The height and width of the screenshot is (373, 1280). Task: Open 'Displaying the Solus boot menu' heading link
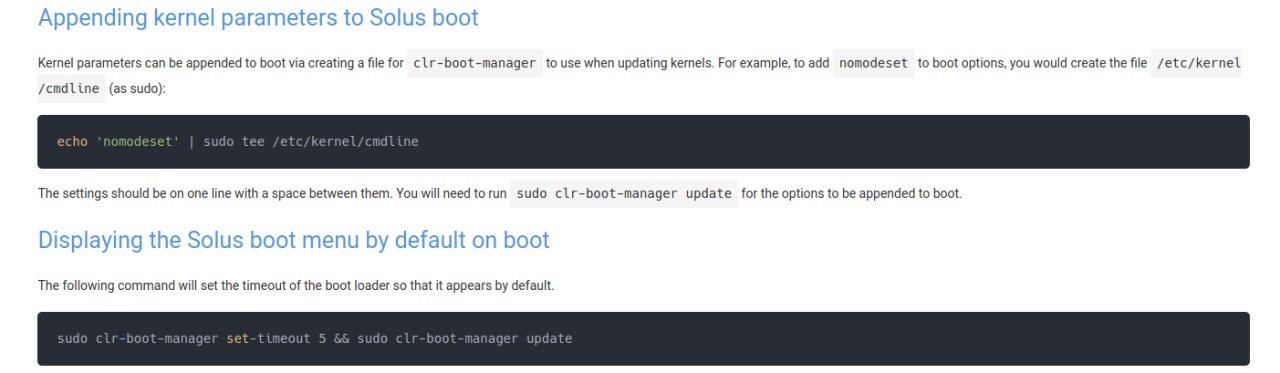pos(294,241)
